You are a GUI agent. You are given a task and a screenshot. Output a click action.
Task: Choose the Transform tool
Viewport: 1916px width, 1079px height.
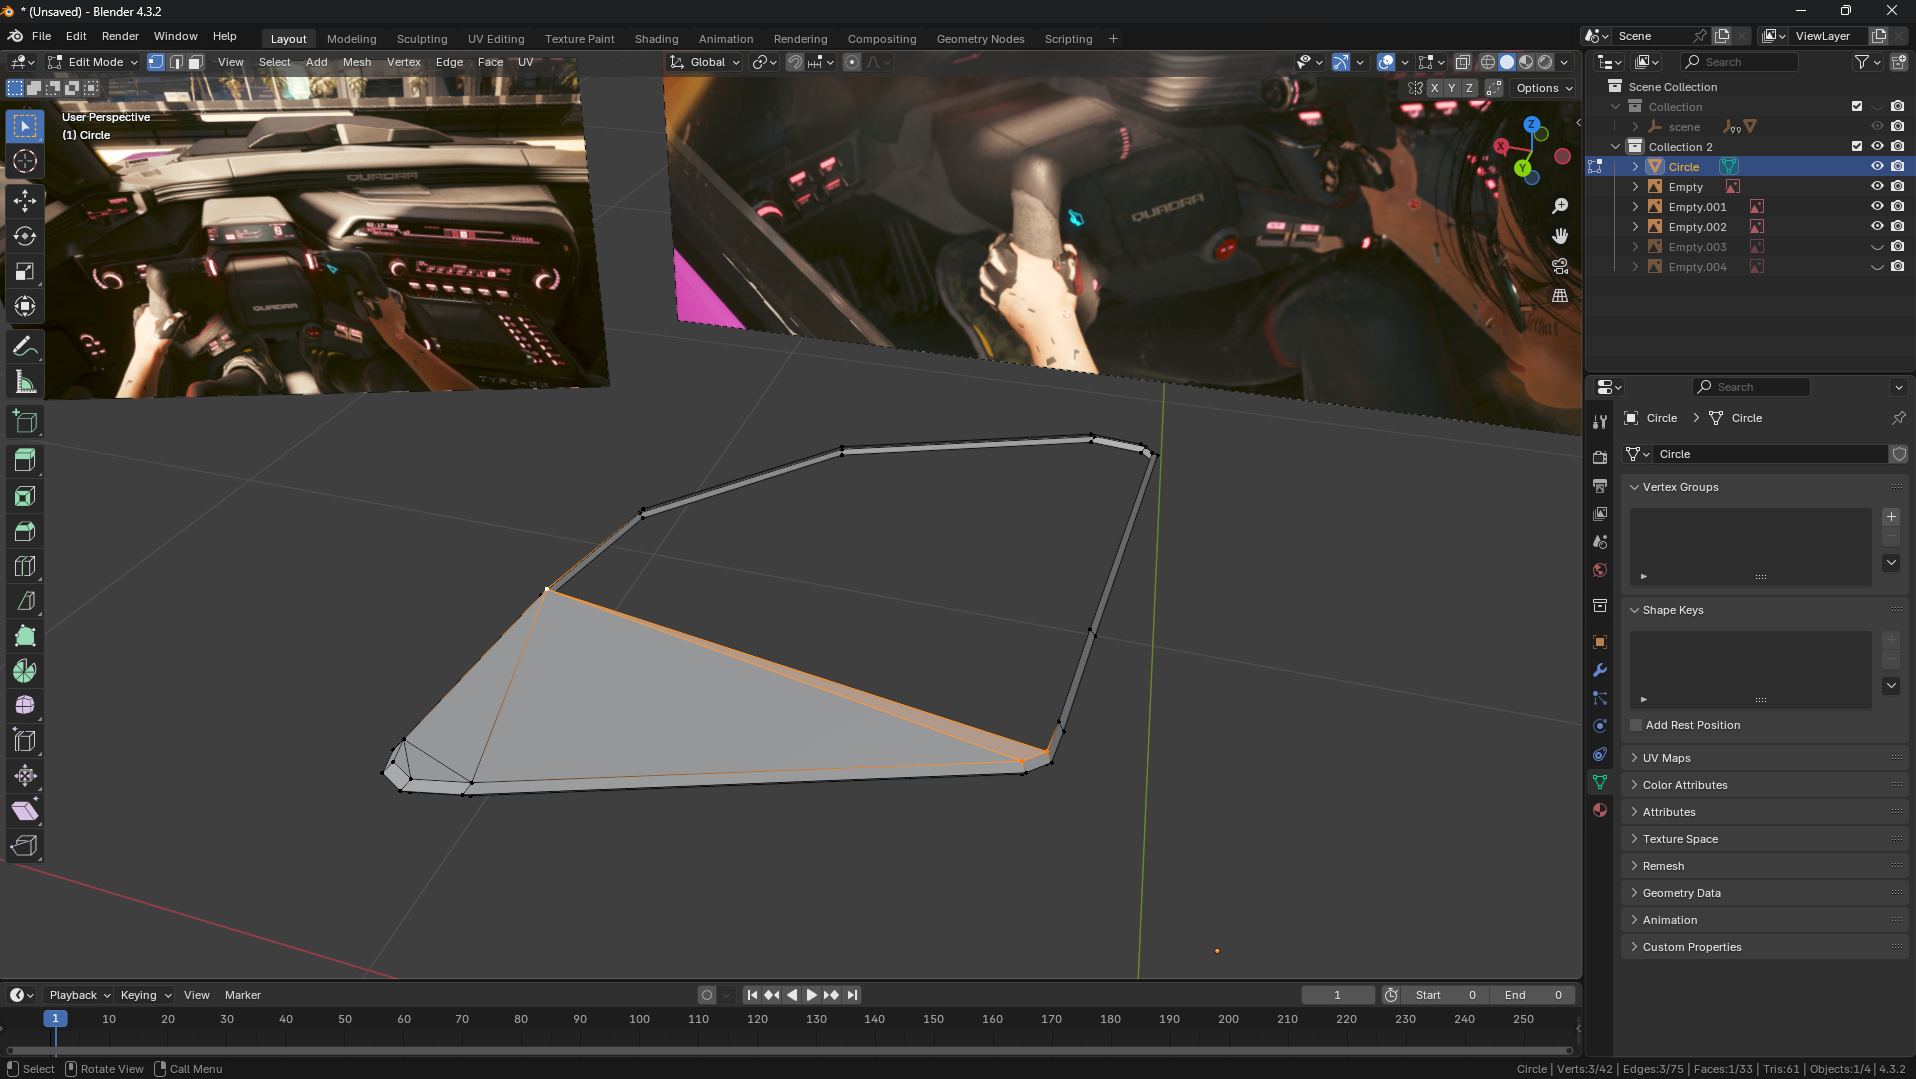click(x=25, y=306)
